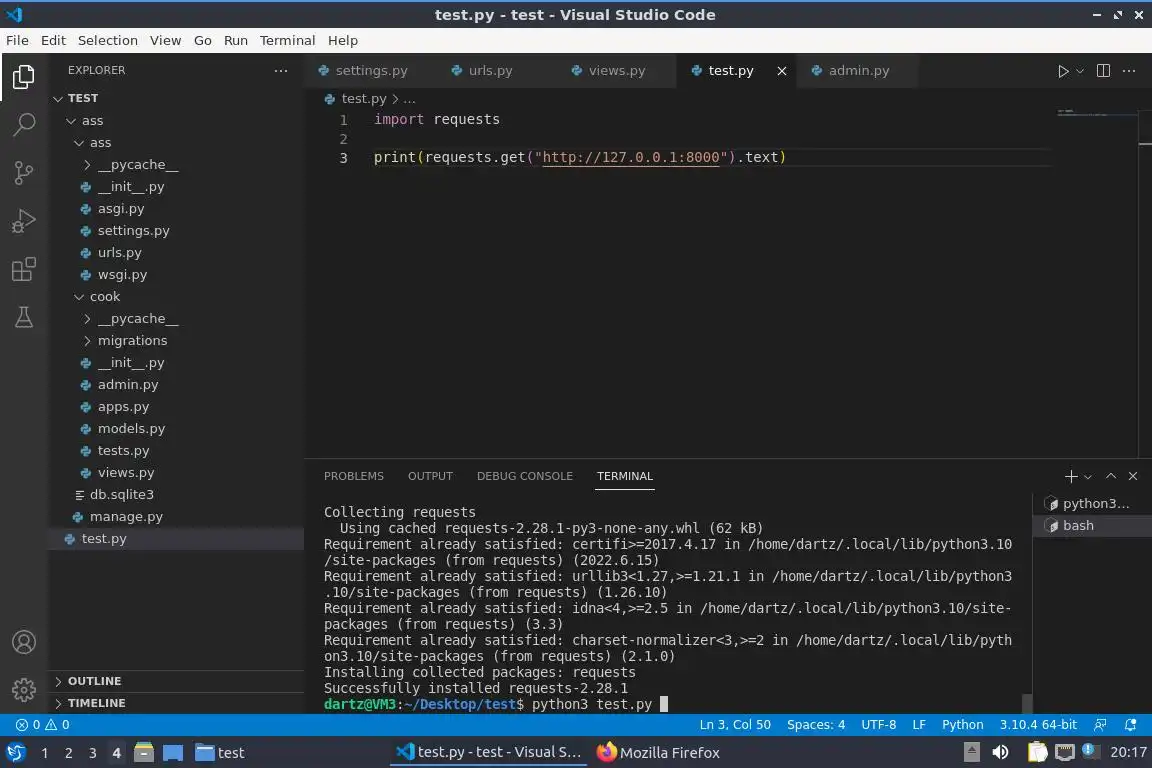The height and width of the screenshot is (768, 1152).
Task: Switch to the DEBUG CONSOLE tab
Action: pyautogui.click(x=525, y=476)
